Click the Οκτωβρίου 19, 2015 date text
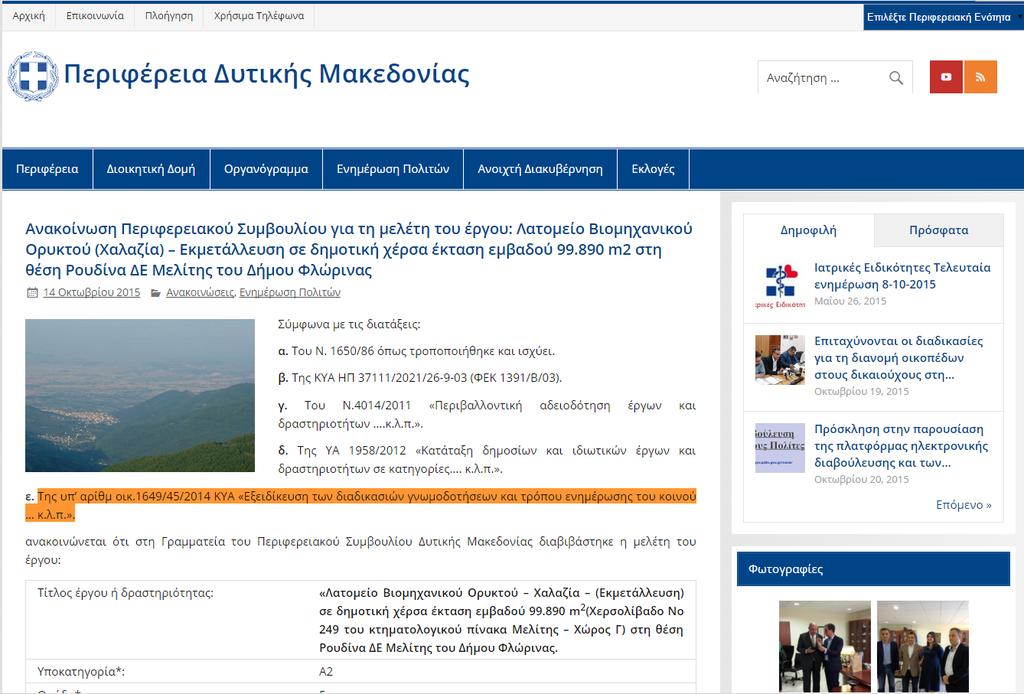1024x694 pixels. tap(861, 391)
